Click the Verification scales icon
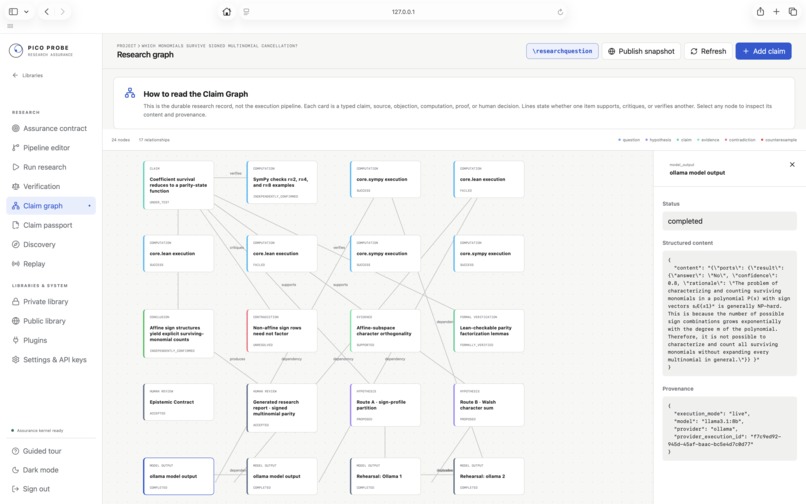806x504 pixels. pyautogui.click(x=15, y=186)
